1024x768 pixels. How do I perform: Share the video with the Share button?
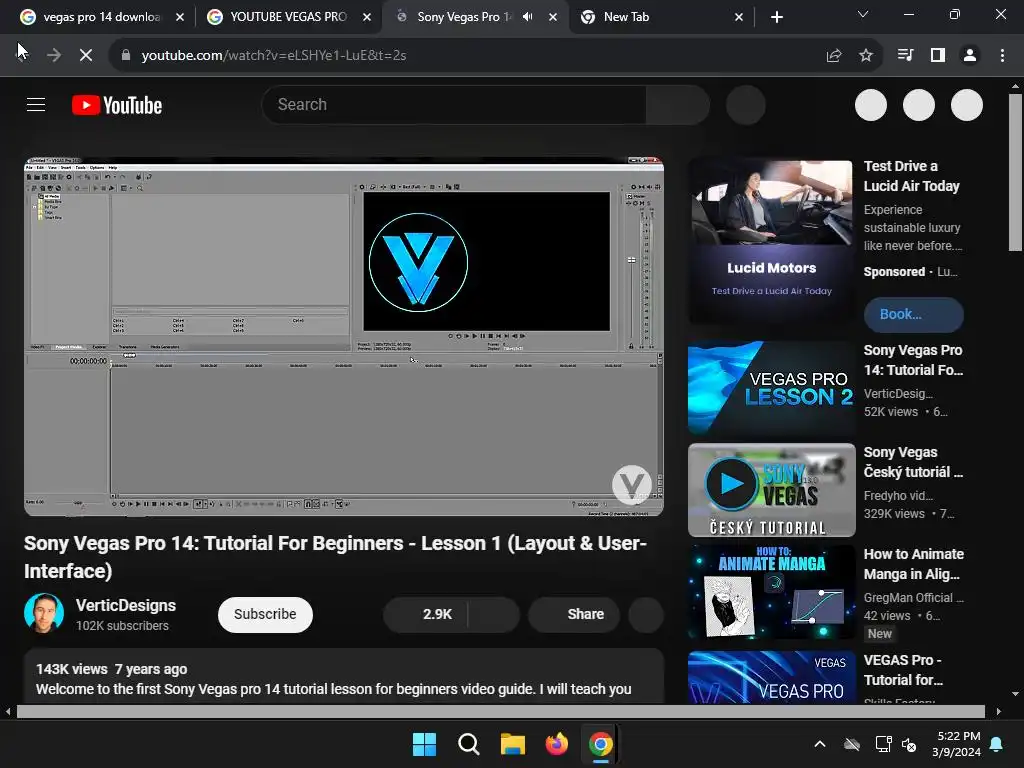[x=574, y=615]
